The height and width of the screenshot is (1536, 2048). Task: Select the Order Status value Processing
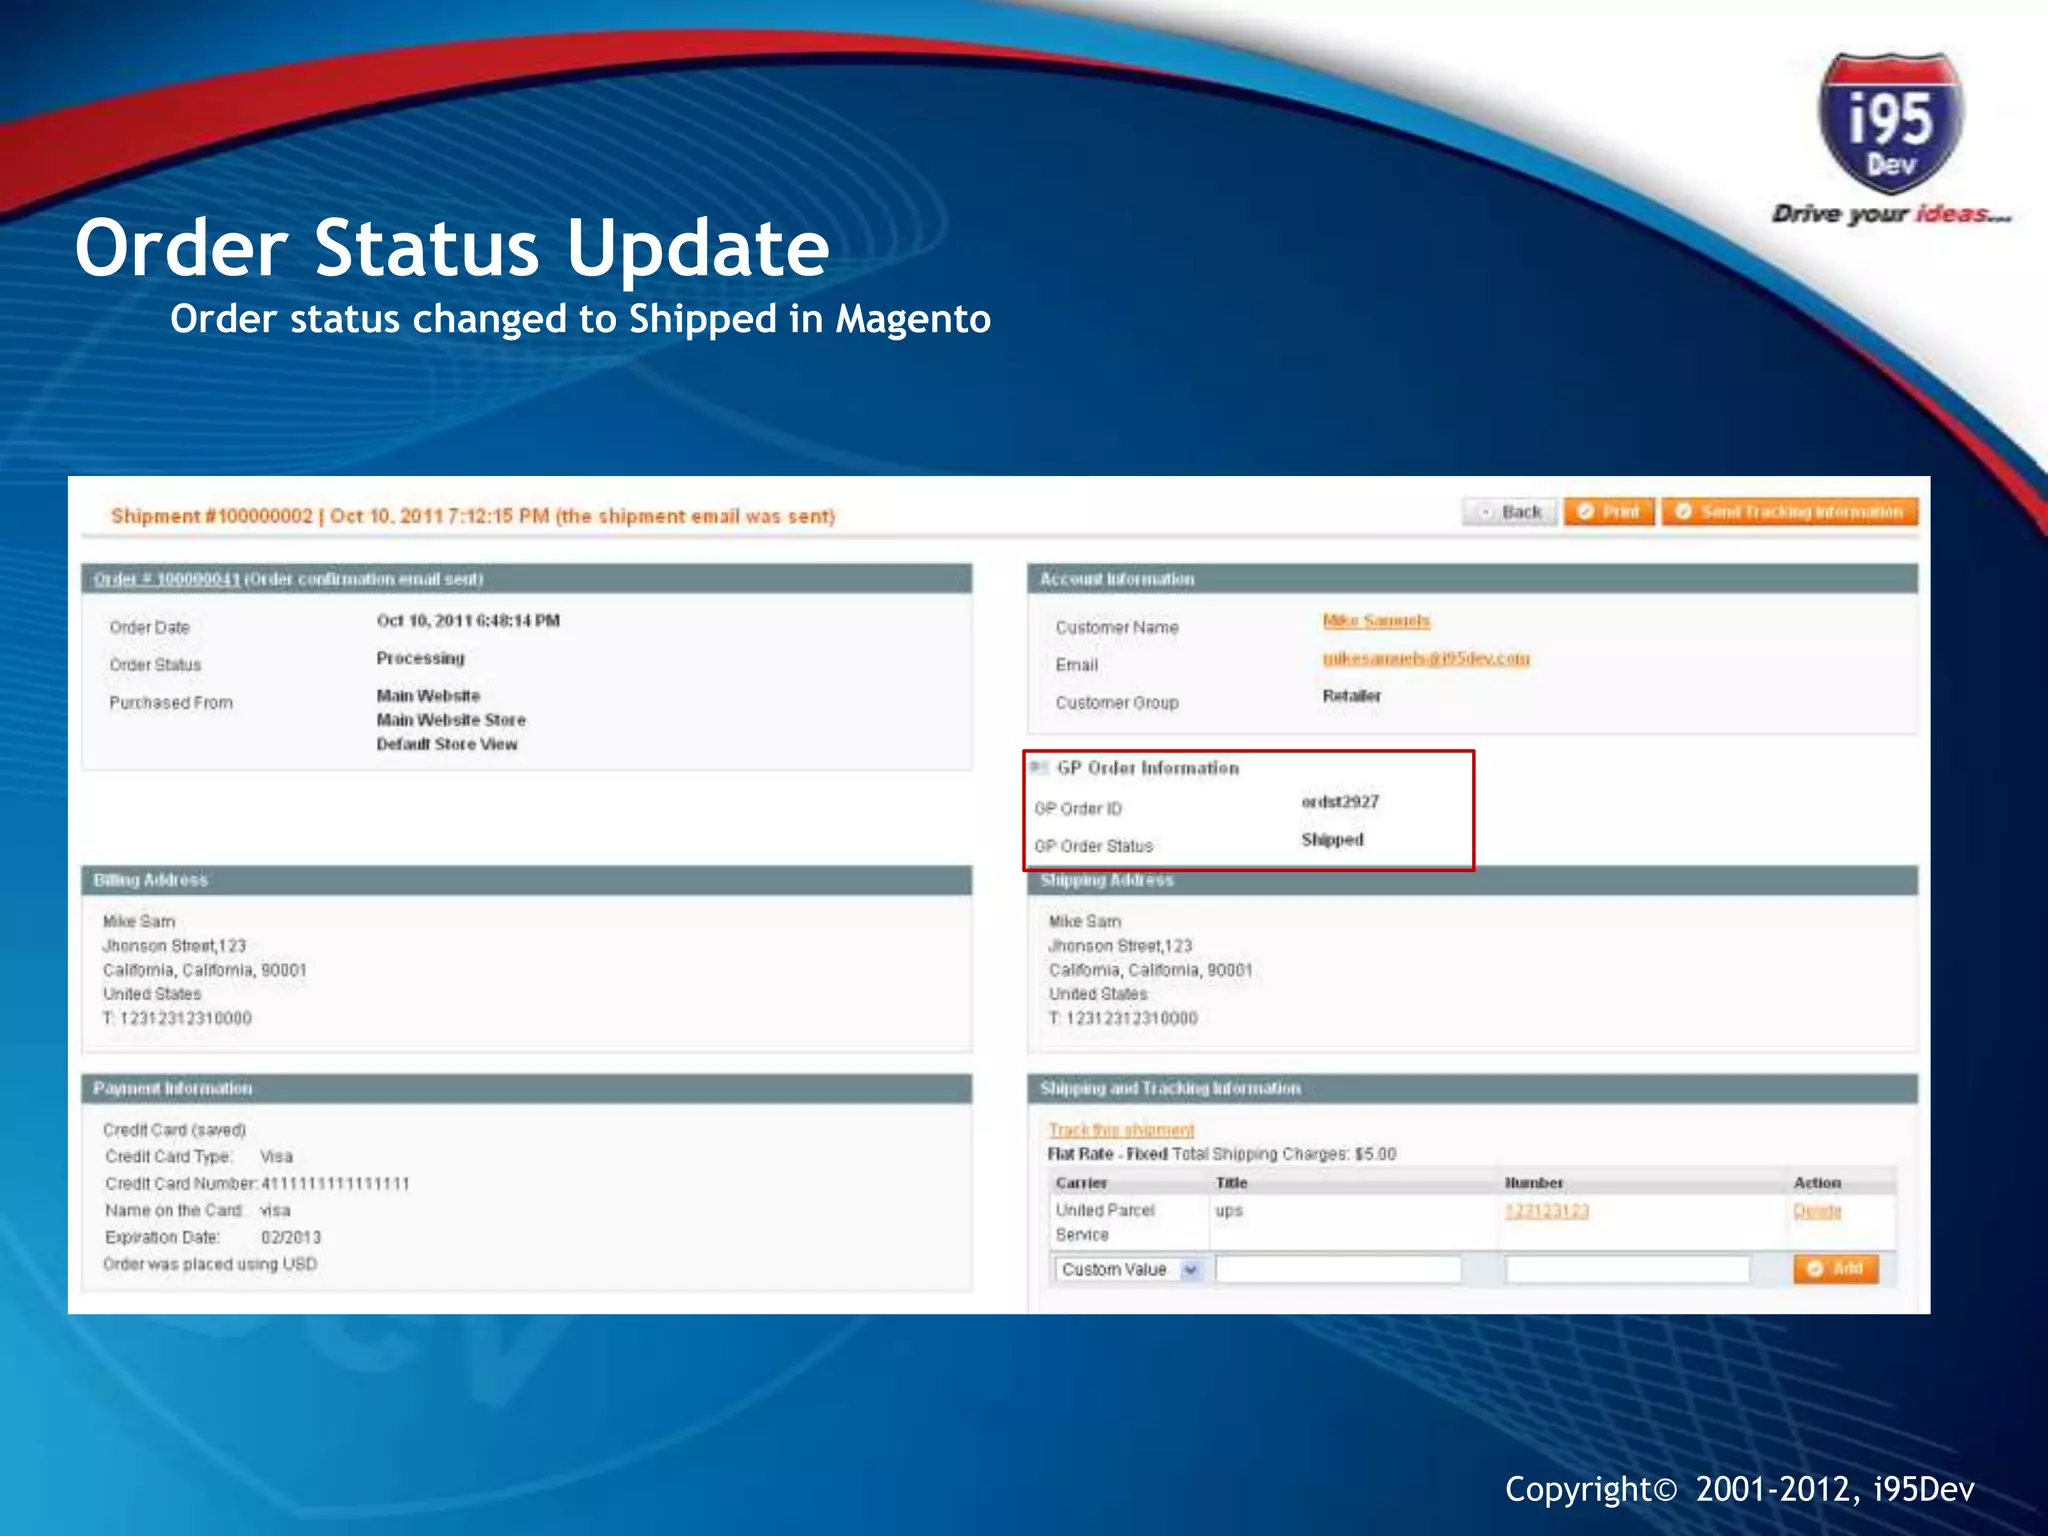coord(420,658)
